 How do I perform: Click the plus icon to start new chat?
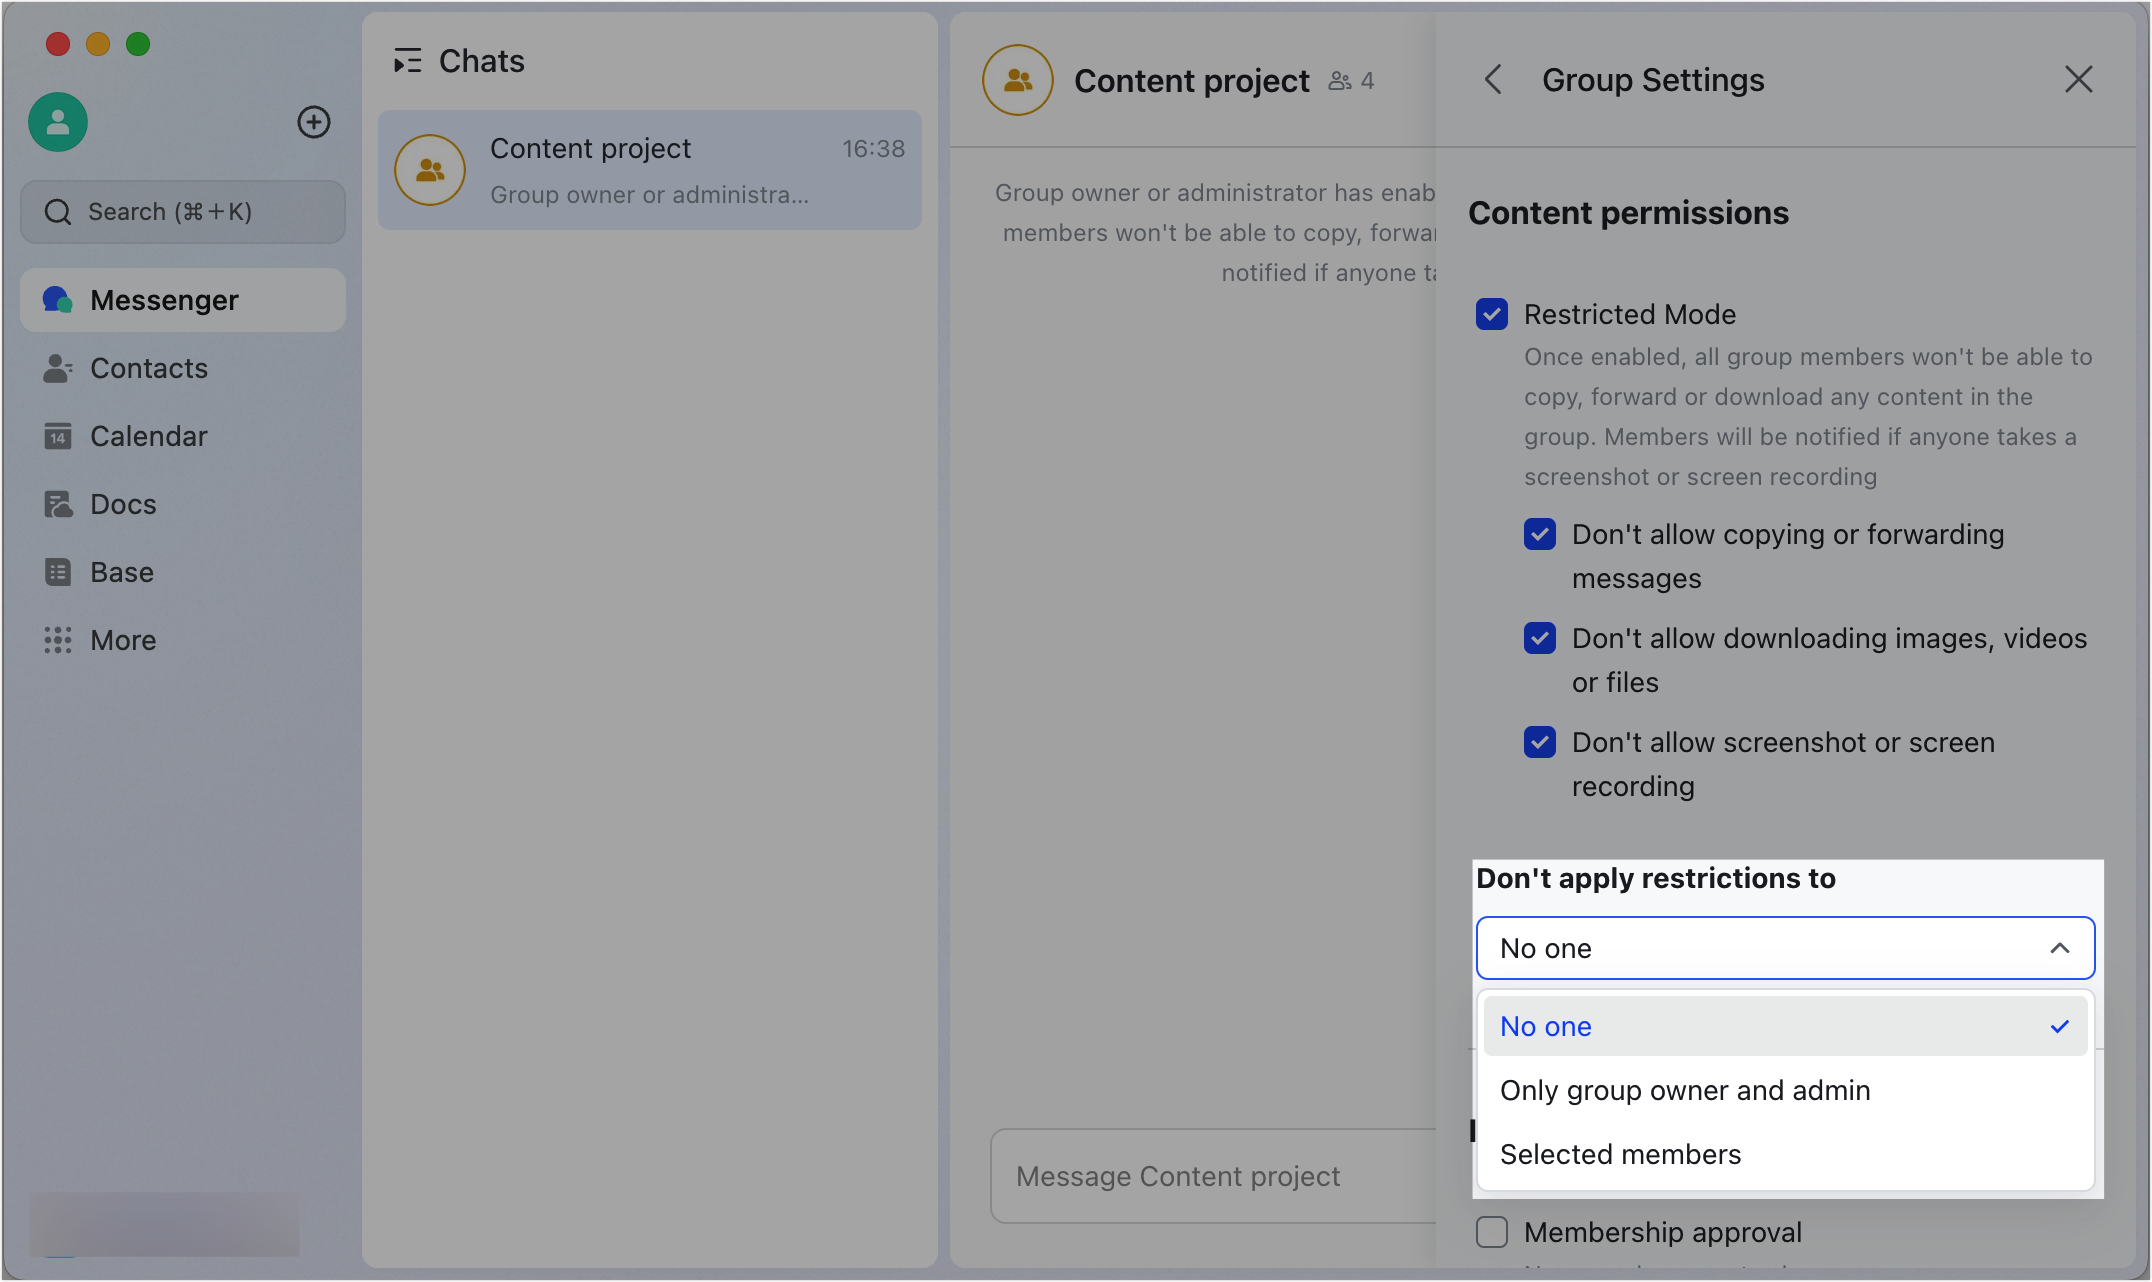(x=314, y=122)
